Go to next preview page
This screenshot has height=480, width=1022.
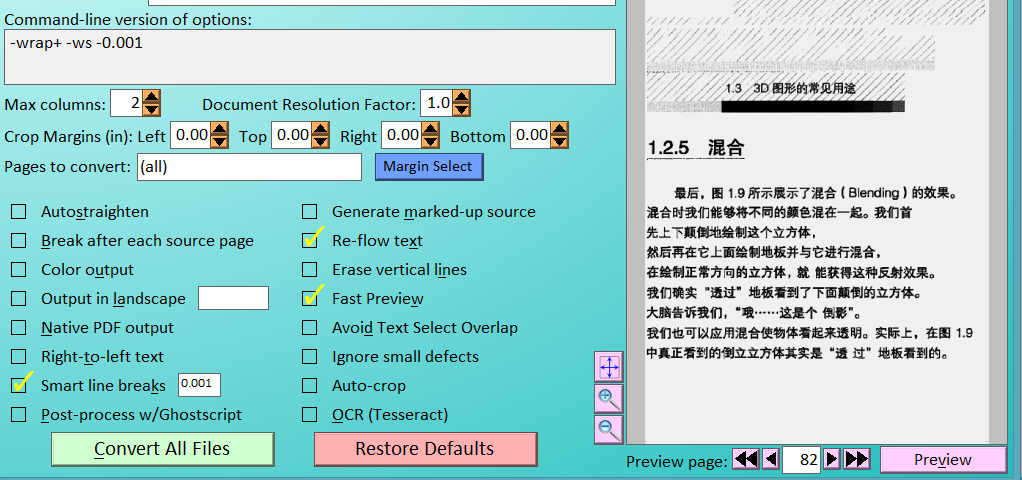coord(832,460)
